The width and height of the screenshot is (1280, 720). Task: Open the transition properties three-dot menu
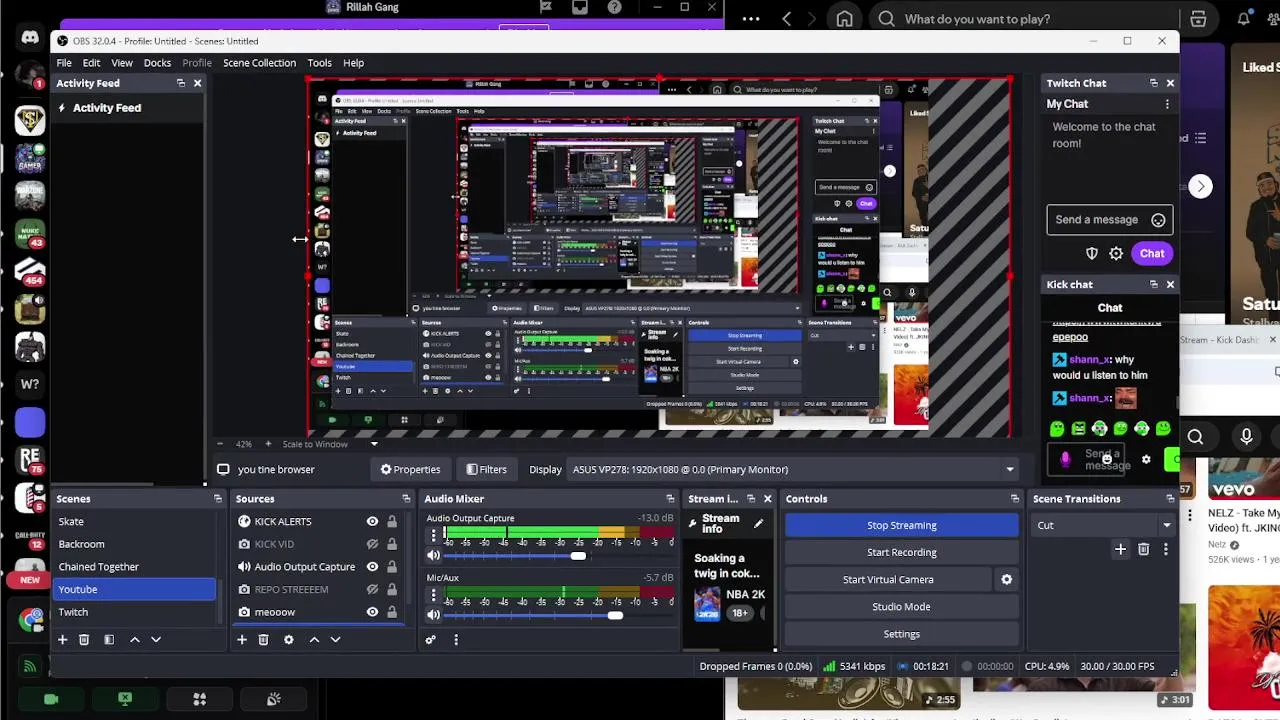[x=1166, y=549]
